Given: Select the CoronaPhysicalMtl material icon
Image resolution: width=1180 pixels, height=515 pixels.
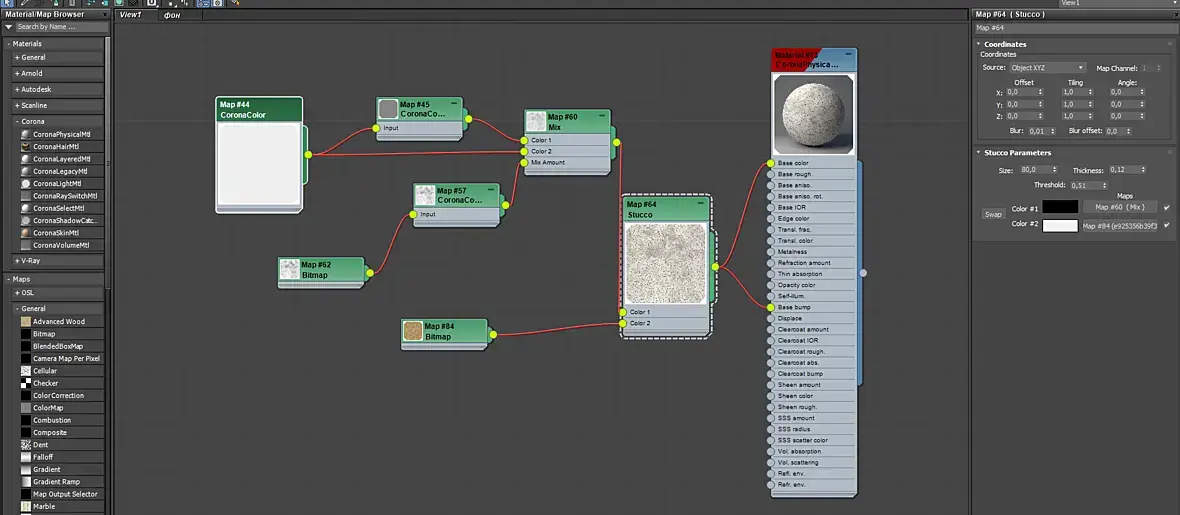Looking at the screenshot, I should pos(26,134).
